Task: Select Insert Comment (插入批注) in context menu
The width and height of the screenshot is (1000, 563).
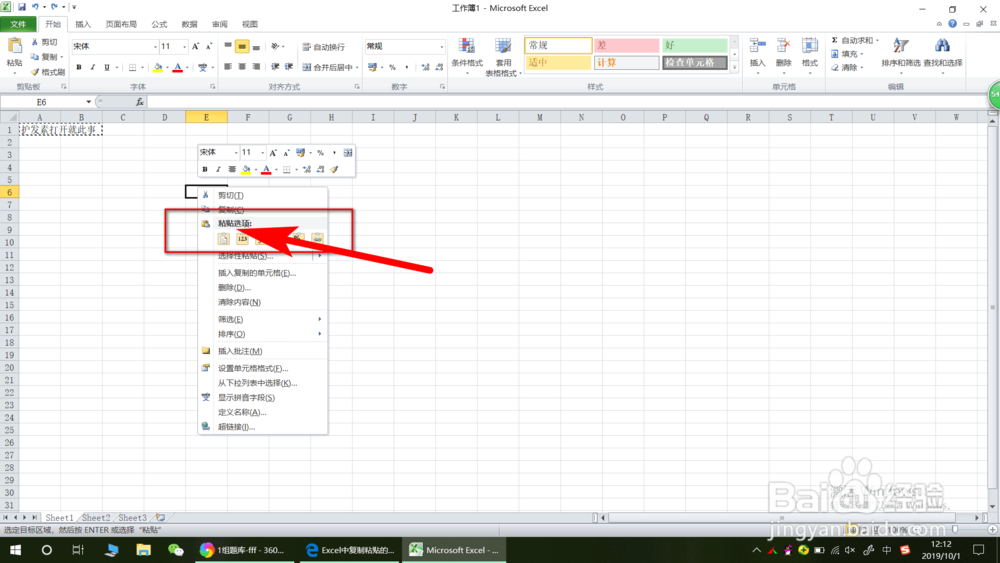Action: click(x=262, y=351)
